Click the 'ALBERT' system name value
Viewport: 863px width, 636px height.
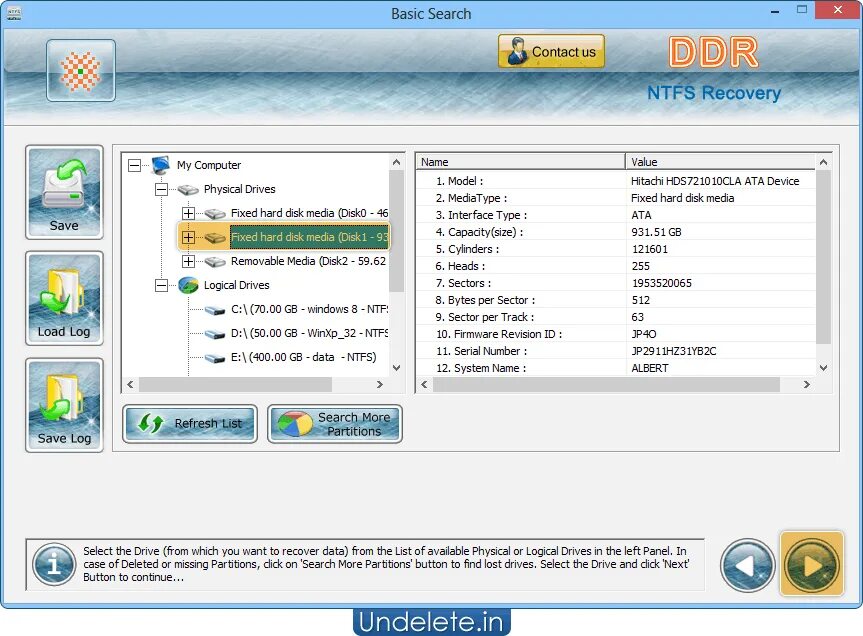(649, 368)
